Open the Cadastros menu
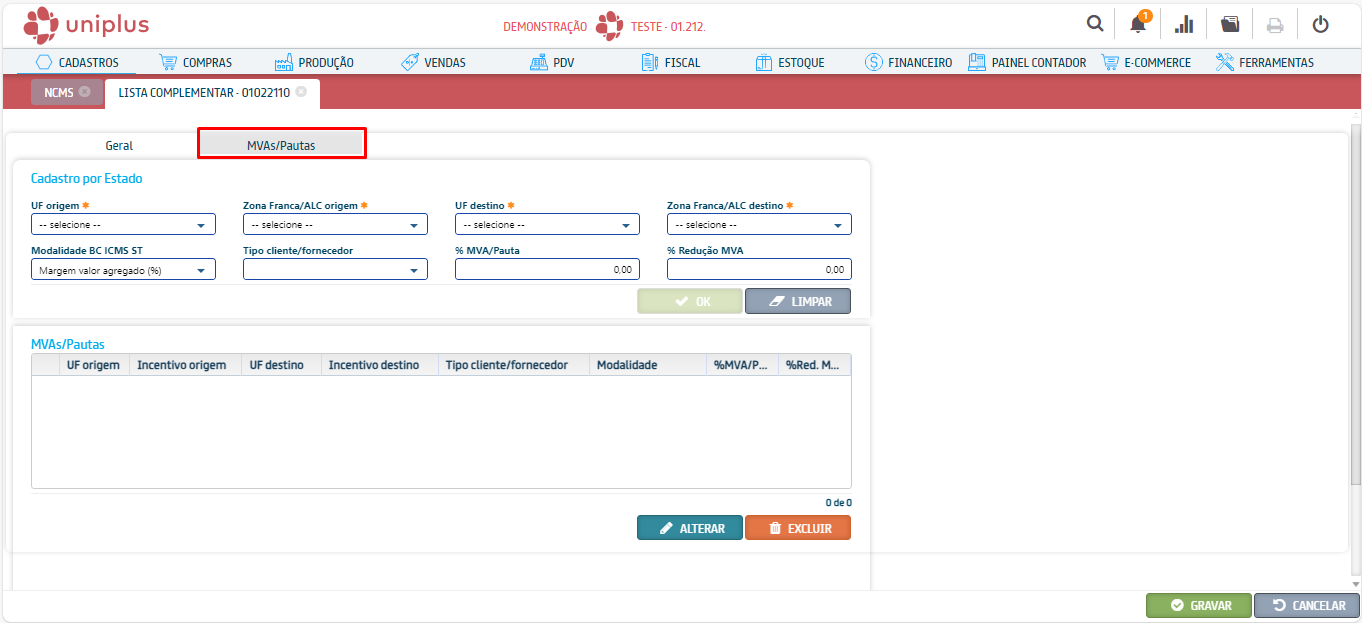This screenshot has width=1362, height=623. [77, 62]
